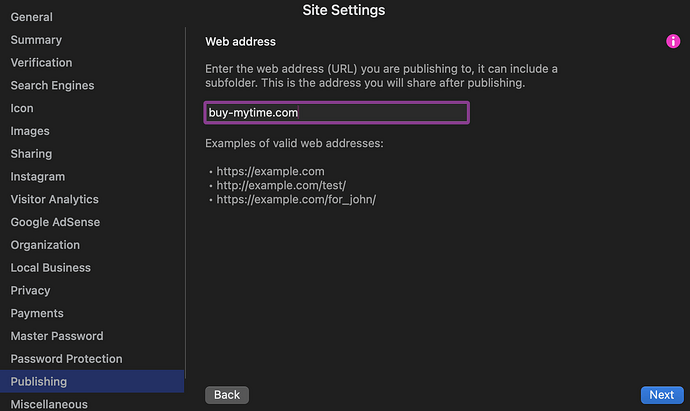Image resolution: width=690 pixels, height=411 pixels.
Task: Select Summary in the sidebar
Action: pyautogui.click(x=36, y=40)
